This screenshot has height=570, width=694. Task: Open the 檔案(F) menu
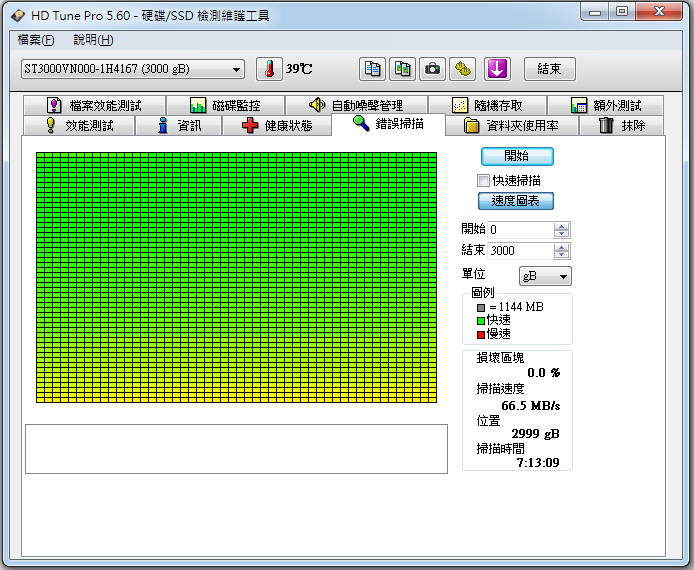tap(36, 40)
